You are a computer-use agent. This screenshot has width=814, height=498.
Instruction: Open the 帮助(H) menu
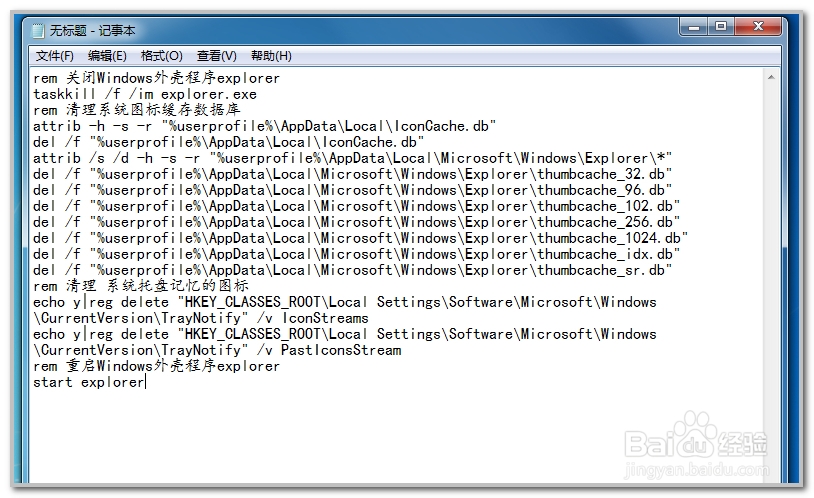click(271, 56)
